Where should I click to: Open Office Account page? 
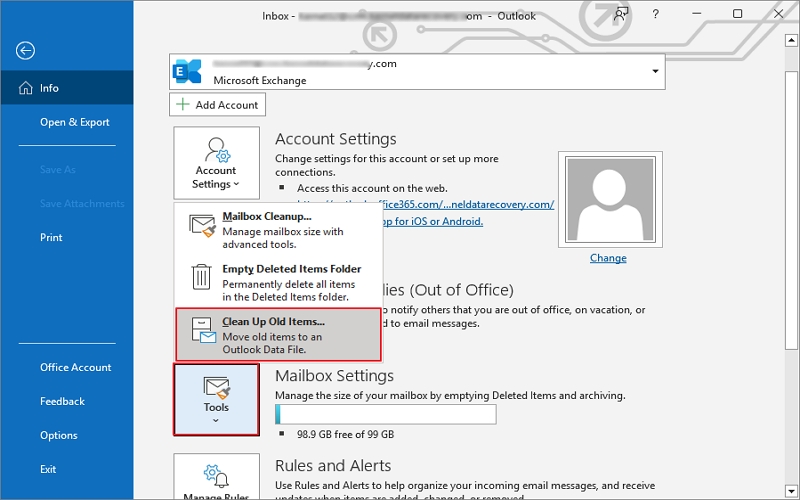pyautogui.click(x=75, y=367)
